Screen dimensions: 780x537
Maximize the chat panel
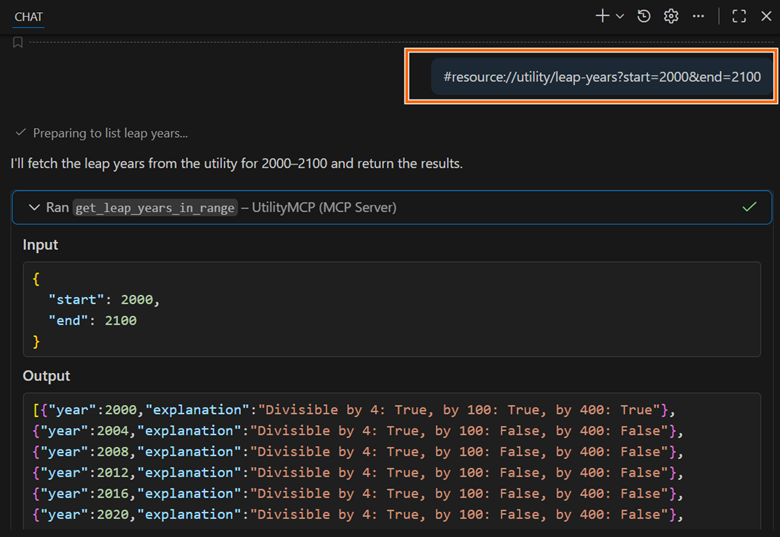[x=739, y=16]
